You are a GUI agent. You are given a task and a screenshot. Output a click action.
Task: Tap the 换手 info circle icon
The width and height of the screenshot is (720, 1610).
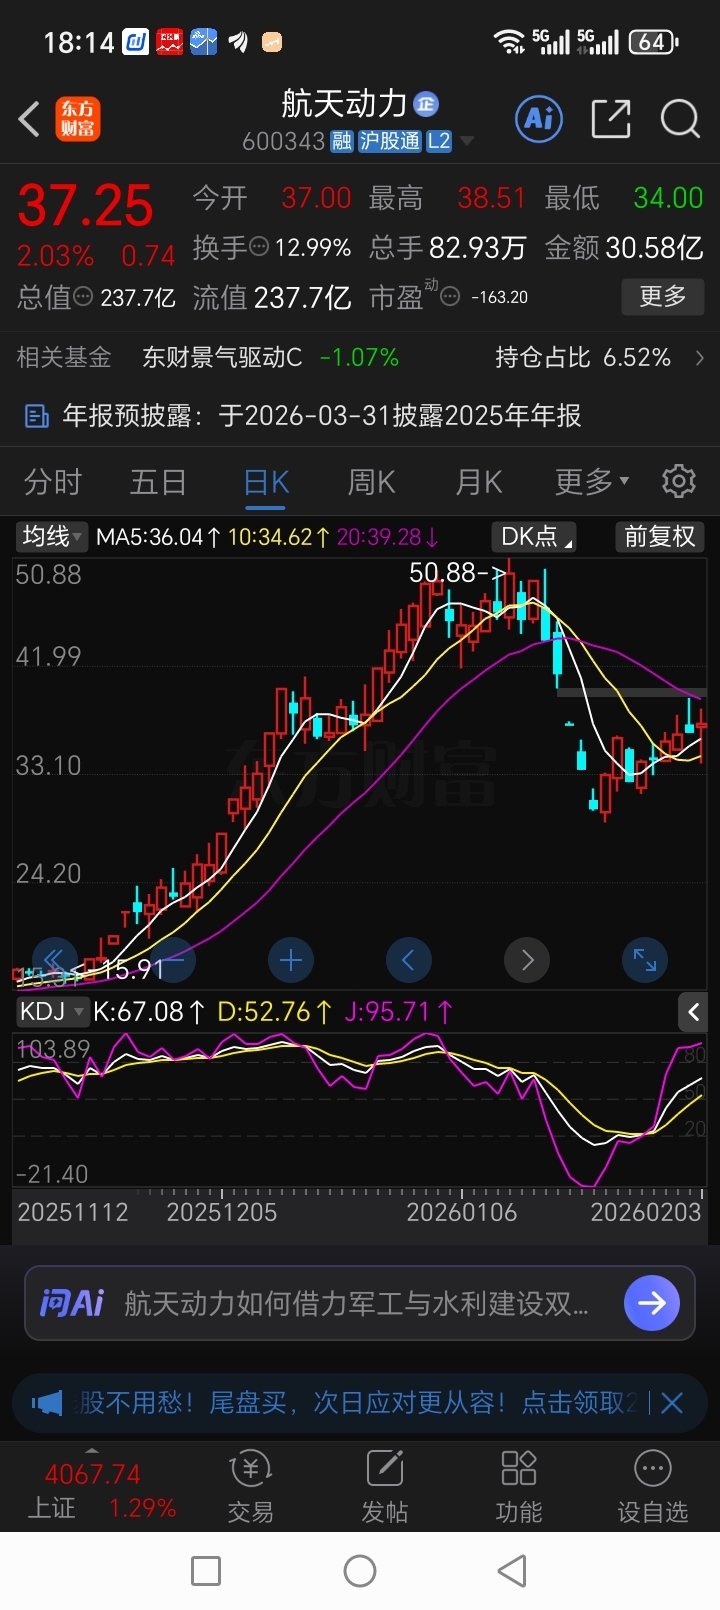point(258,246)
